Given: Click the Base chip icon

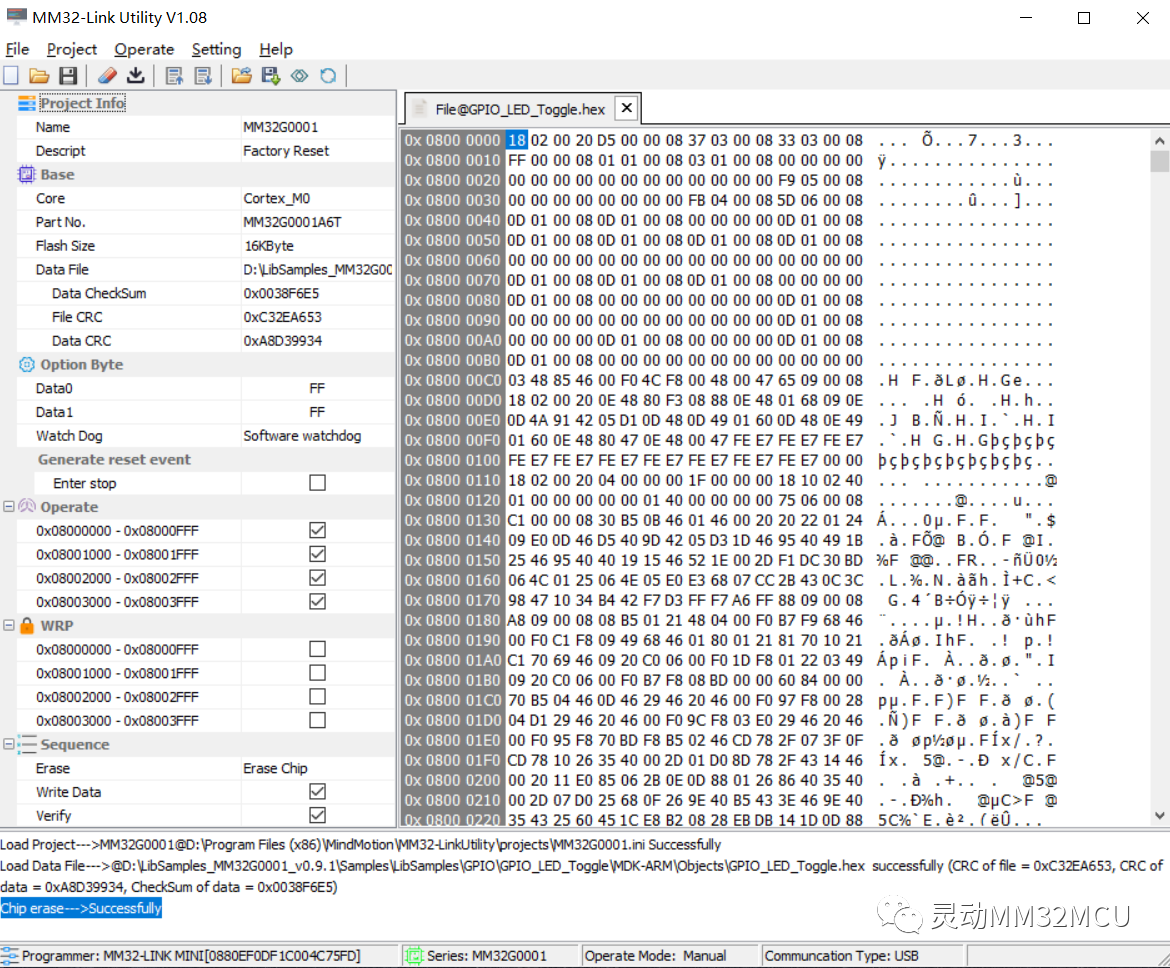Looking at the screenshot, I should (27, 175).
